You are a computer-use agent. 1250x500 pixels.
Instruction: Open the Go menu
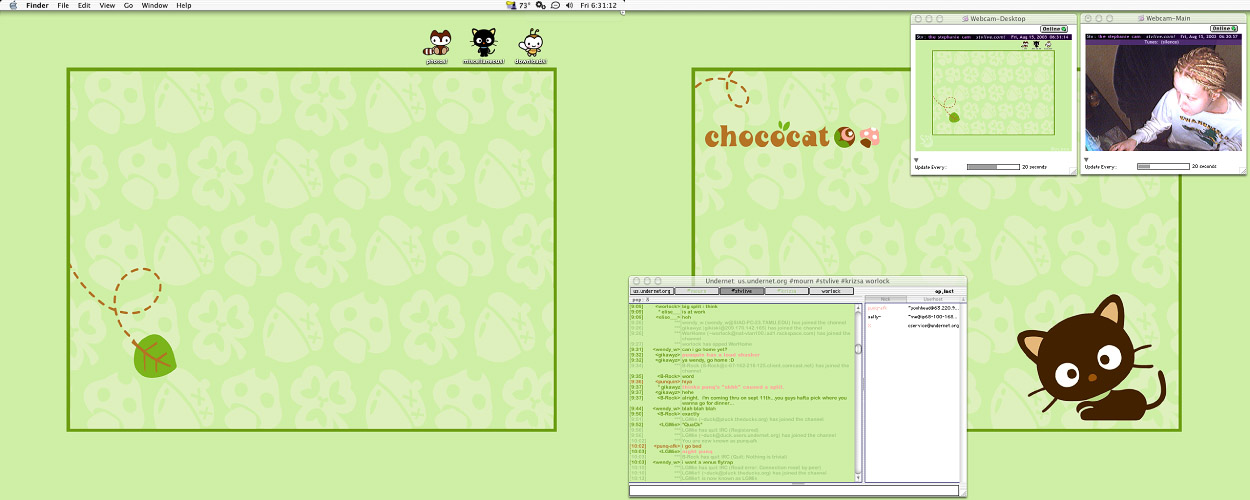(x=128, y=5)
